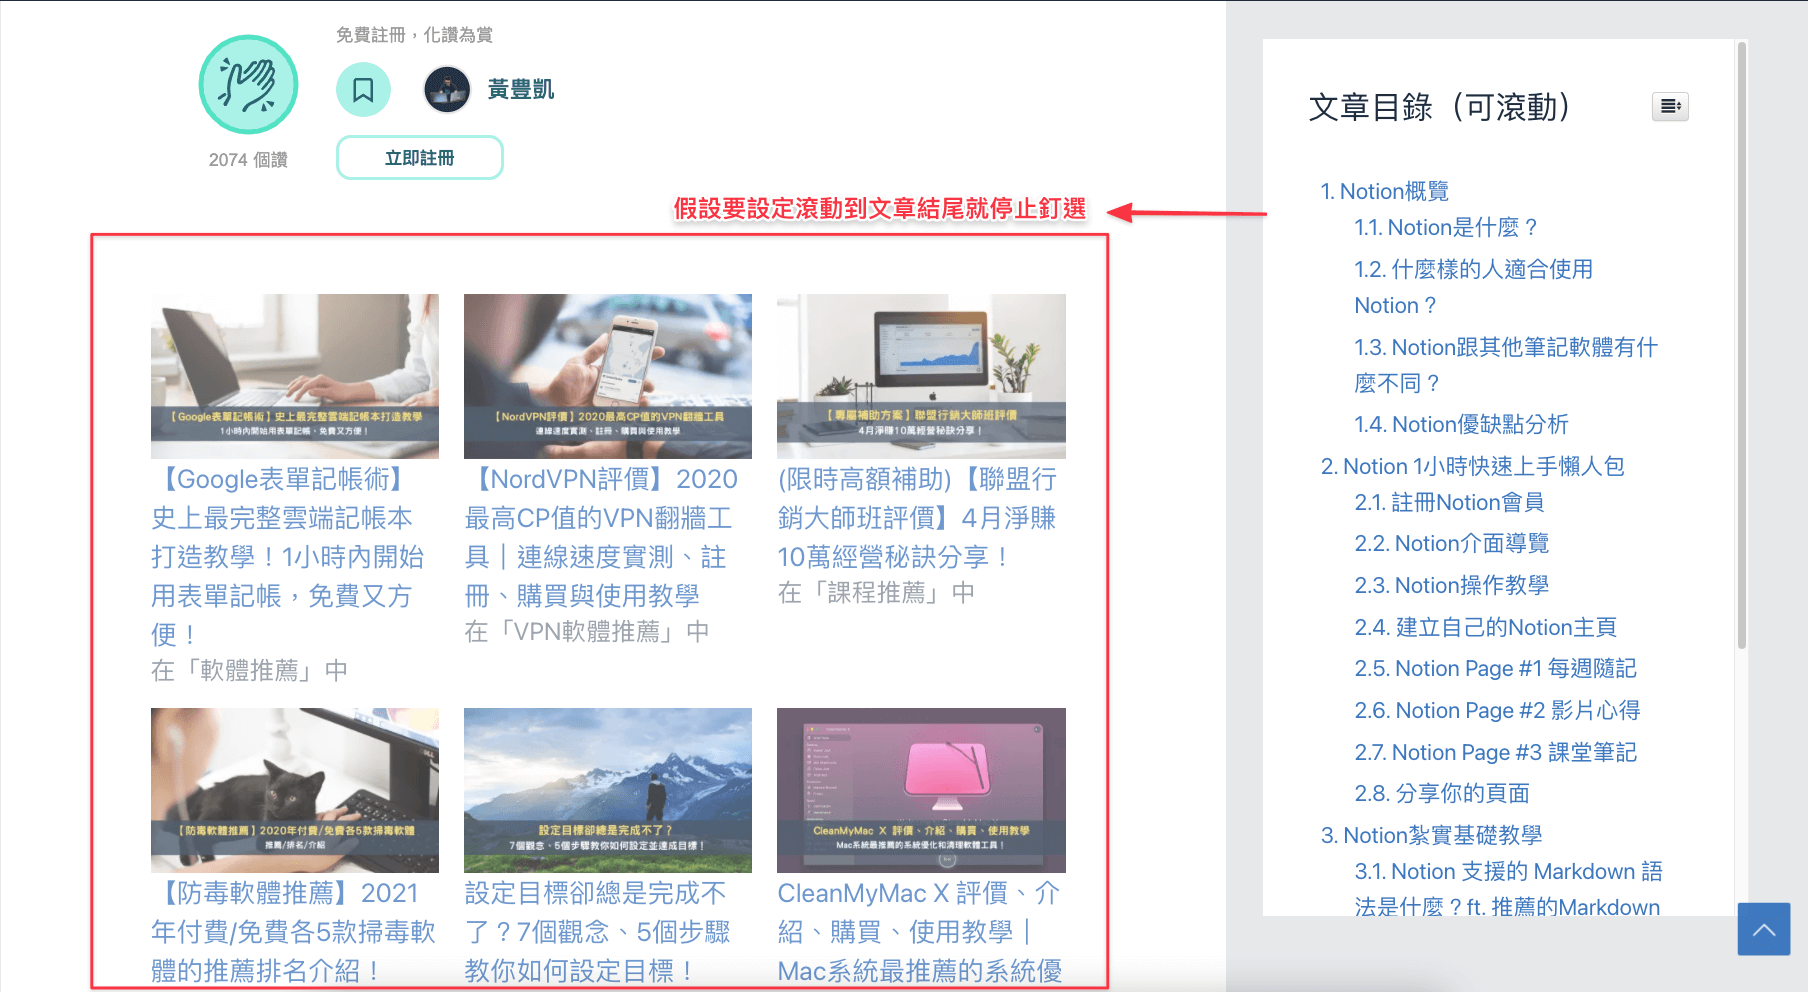Open the author name 黃豊凱 link
This screenshot has width=1808, height=992.
click(x=521, y=90)
